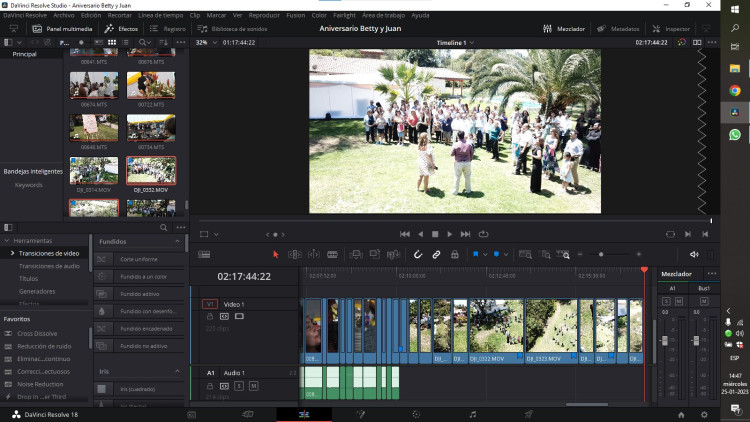Open Project settings gear icon
The width and height of the screenshot is (750, 422).
[x=704, y=415]
